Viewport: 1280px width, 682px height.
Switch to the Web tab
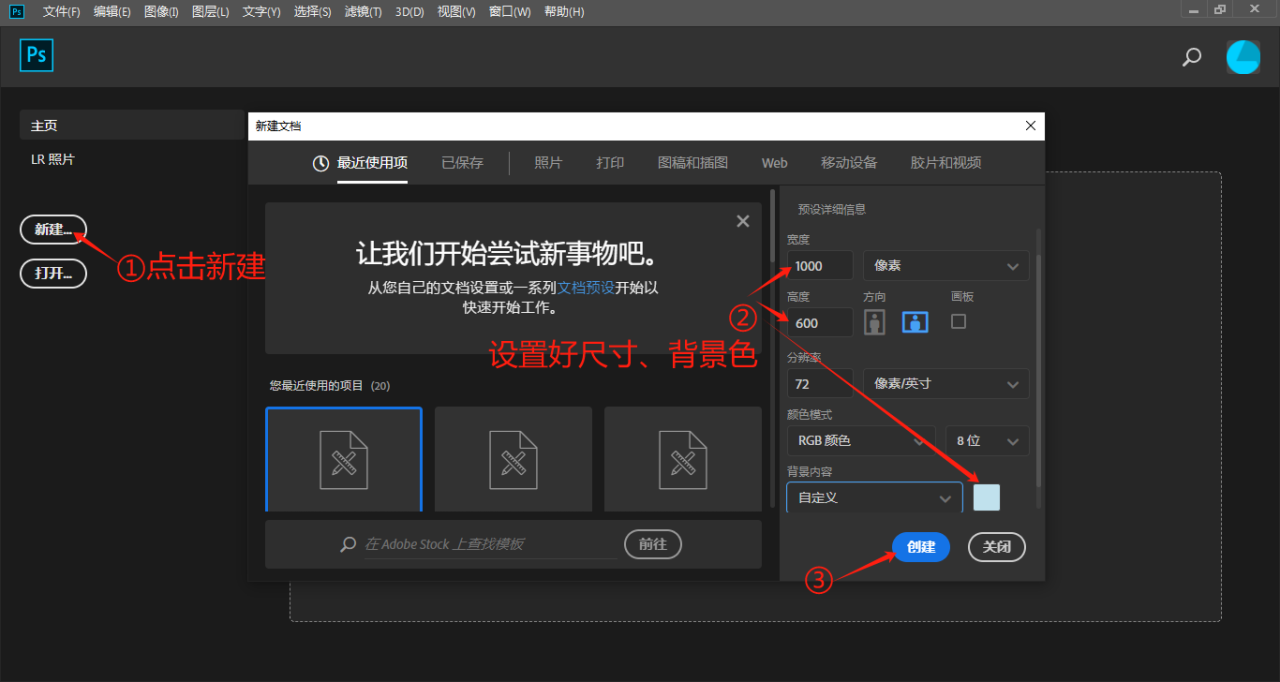click(x=775, y=163)
